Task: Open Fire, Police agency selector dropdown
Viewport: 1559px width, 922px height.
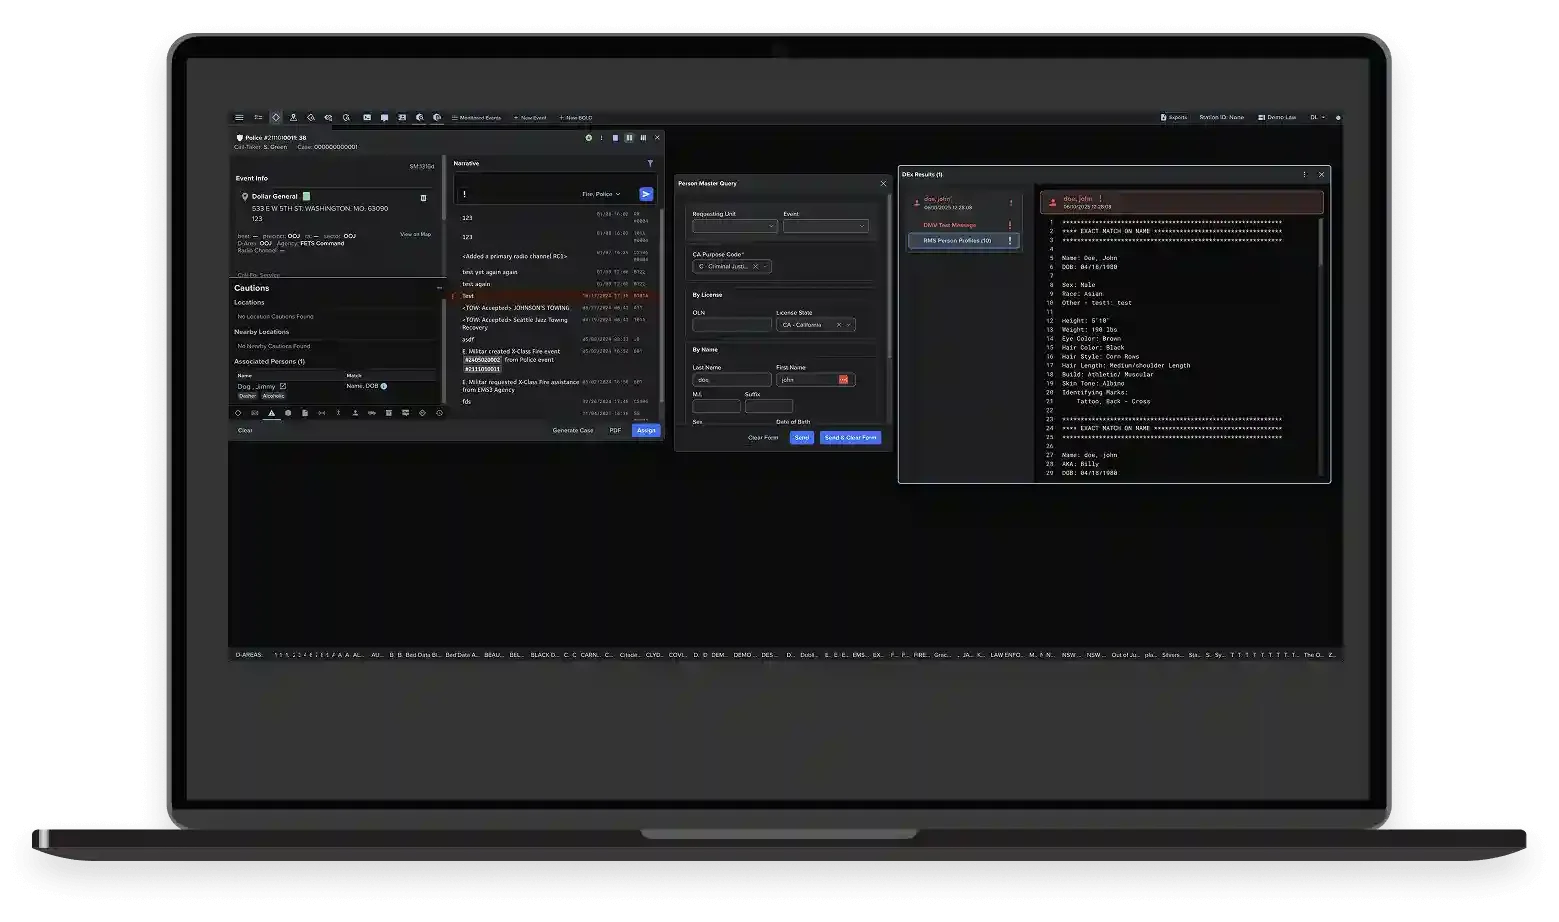Action: point(601,194)
